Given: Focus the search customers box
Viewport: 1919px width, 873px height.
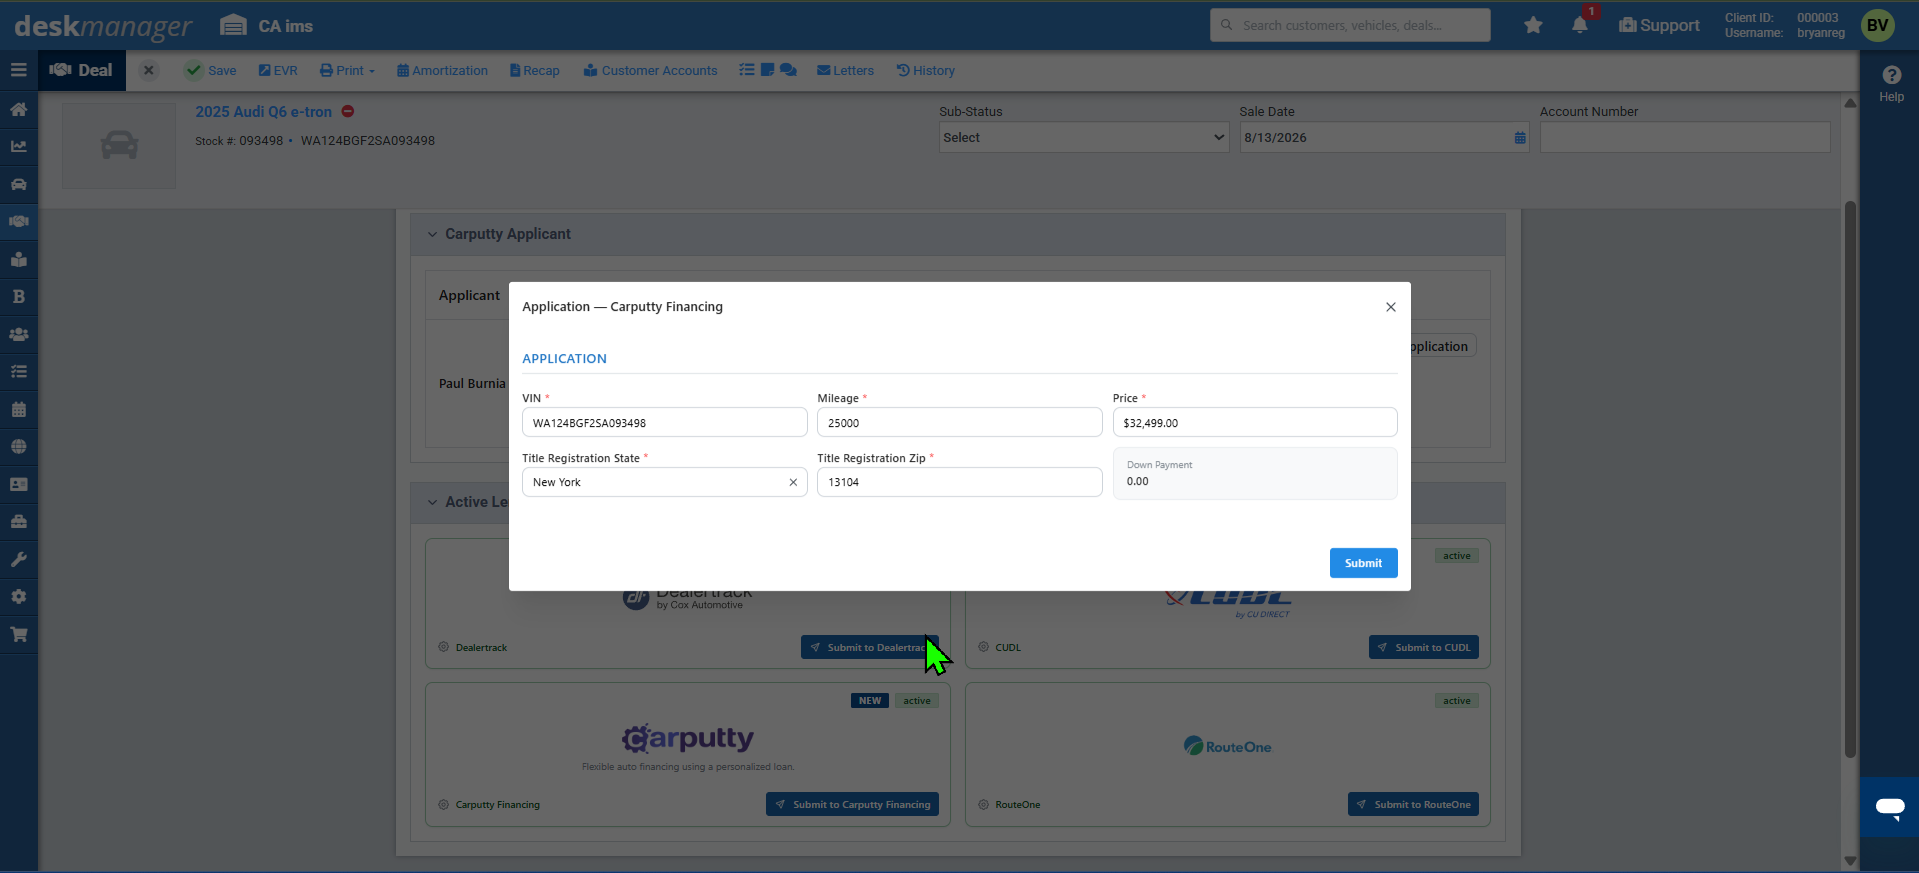Looking at the screenshot, I should click(1350, 25).
